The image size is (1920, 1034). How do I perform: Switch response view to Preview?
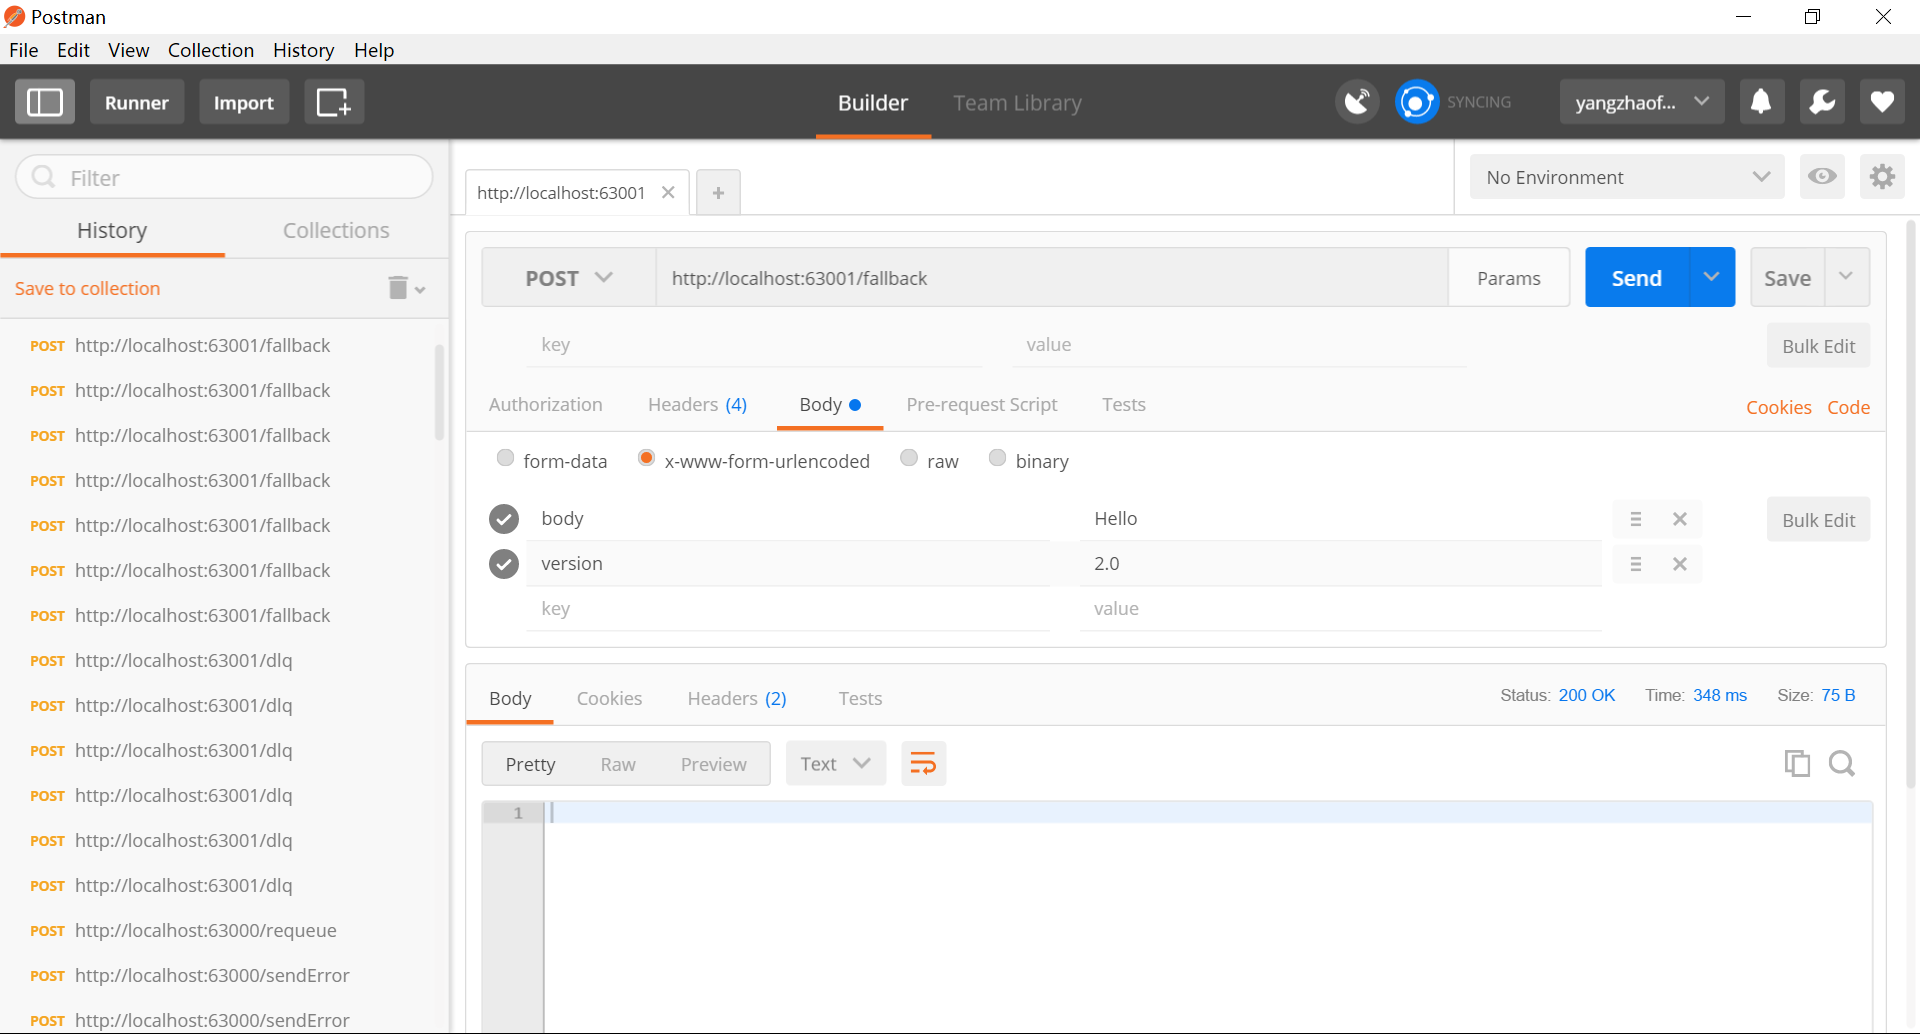713,764
